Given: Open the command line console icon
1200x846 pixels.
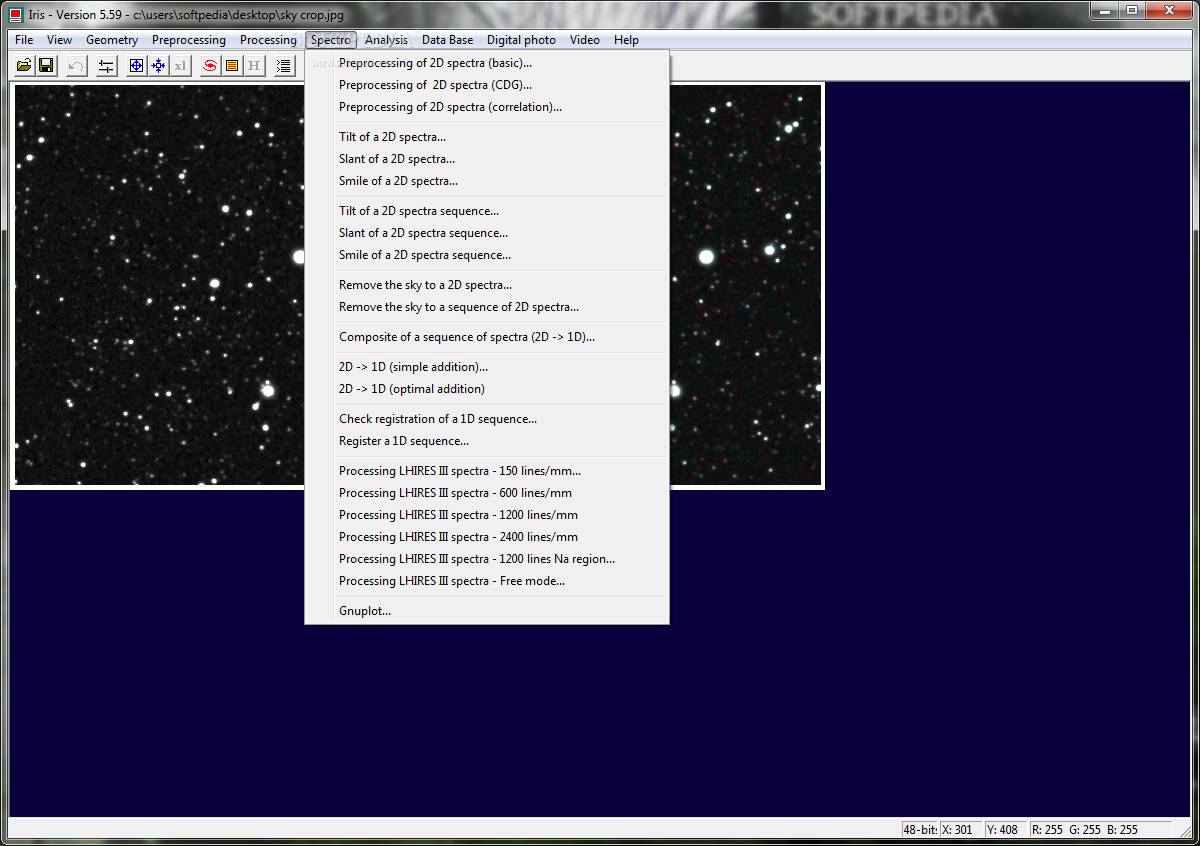Looking at the screenshot, I should (284, 66).
